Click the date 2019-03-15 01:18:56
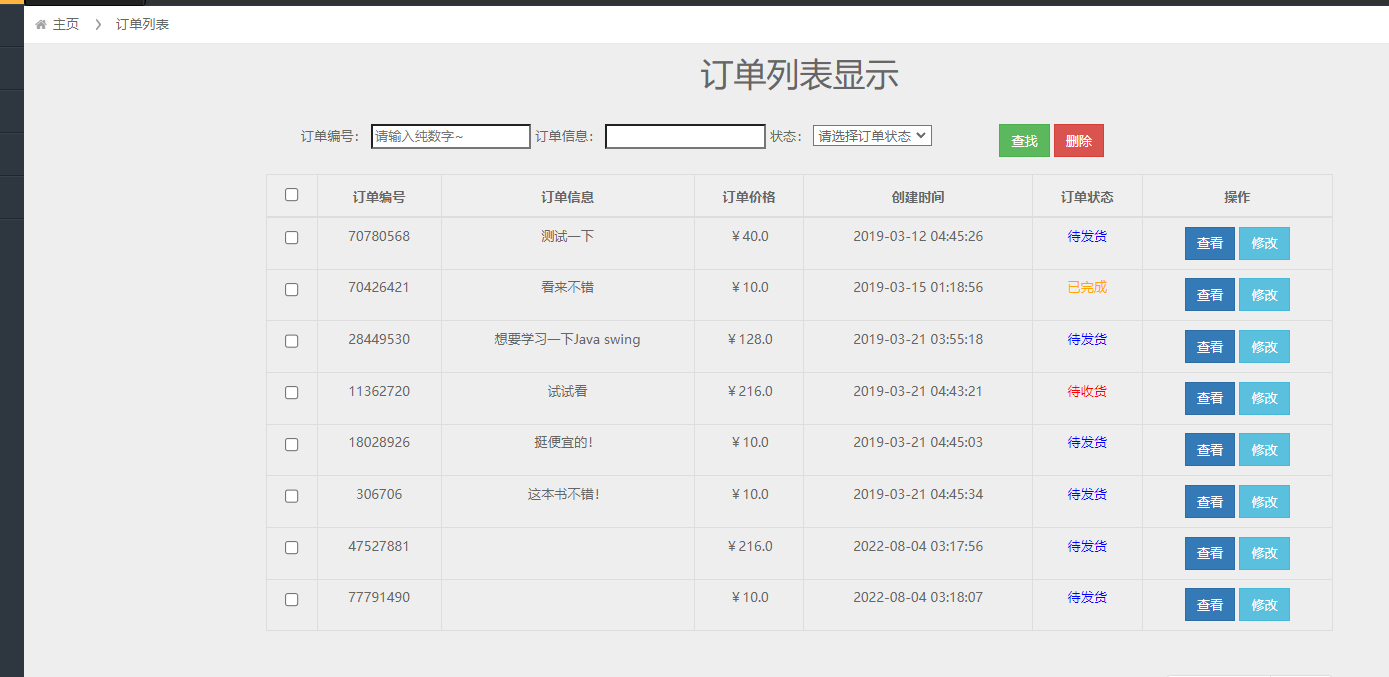This screenshot has width=1389, height=677. (x=918, y=287)
